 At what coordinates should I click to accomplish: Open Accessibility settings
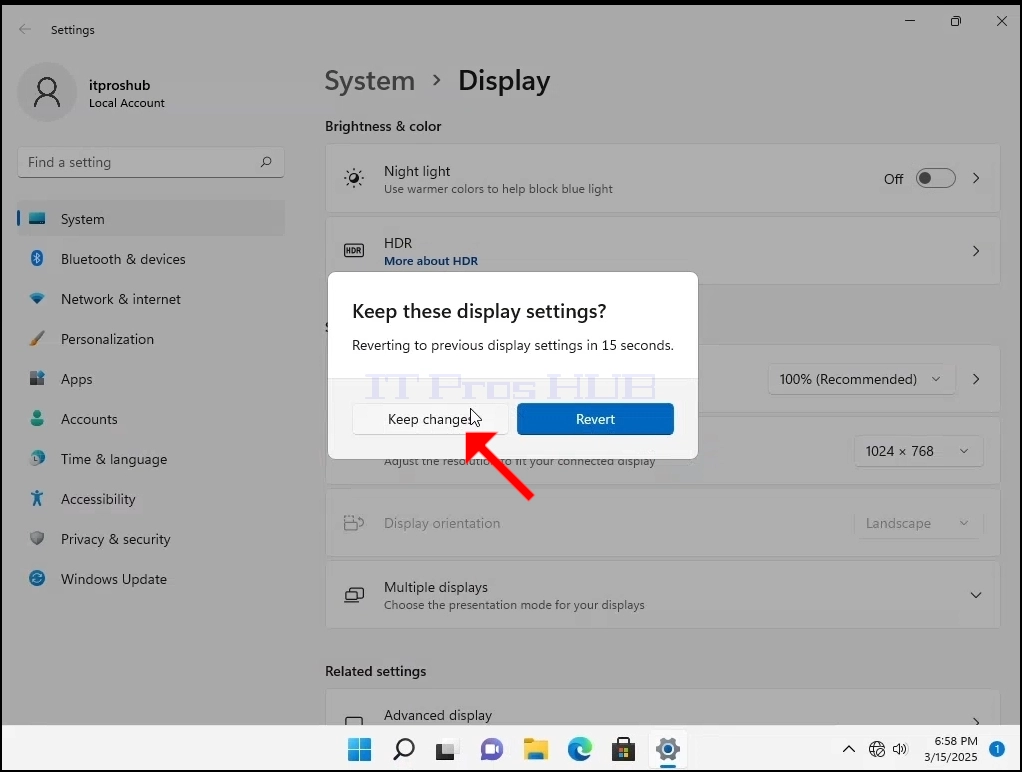click(x=151, y=499)
